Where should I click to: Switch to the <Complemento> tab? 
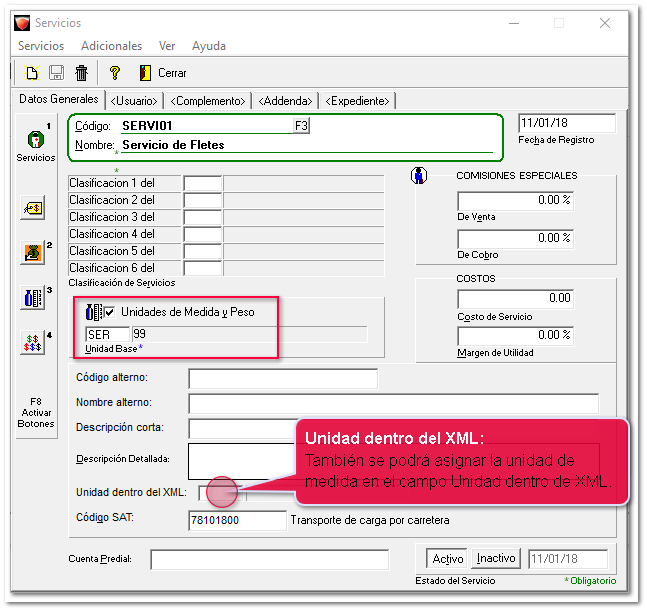pyautogui.click(x=207, y=101)
